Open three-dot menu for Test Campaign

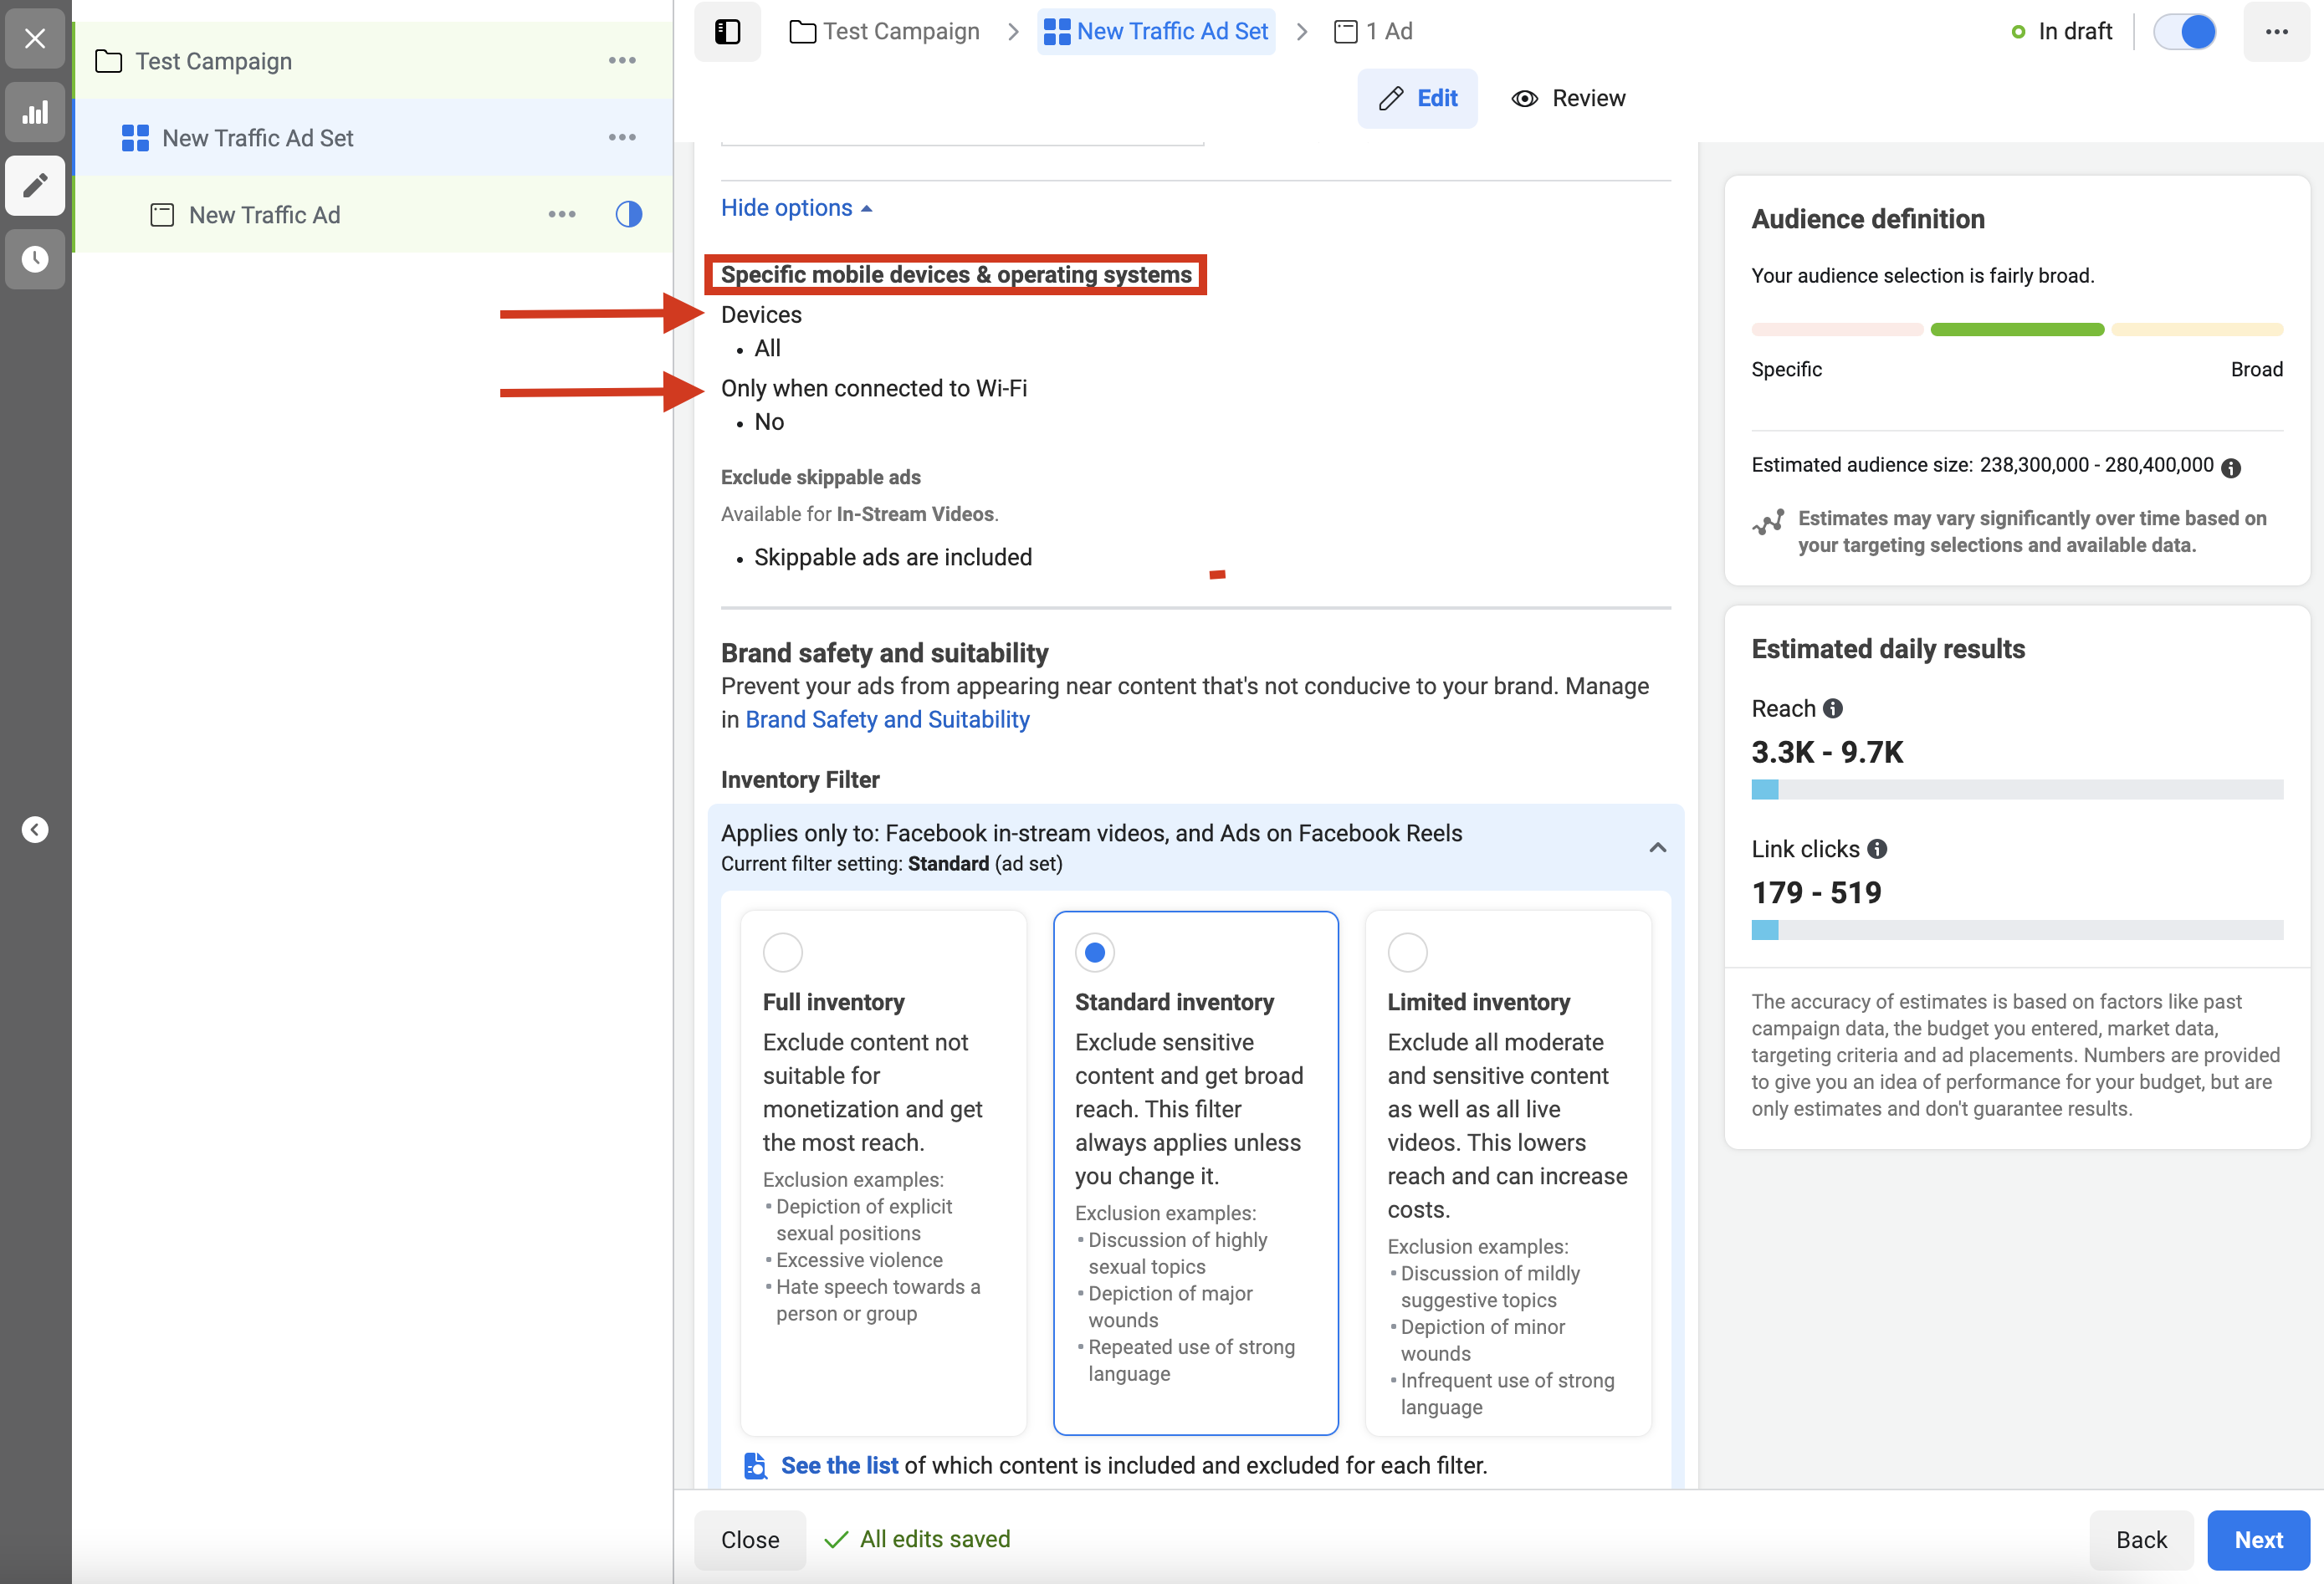click(x=621, y=61)
